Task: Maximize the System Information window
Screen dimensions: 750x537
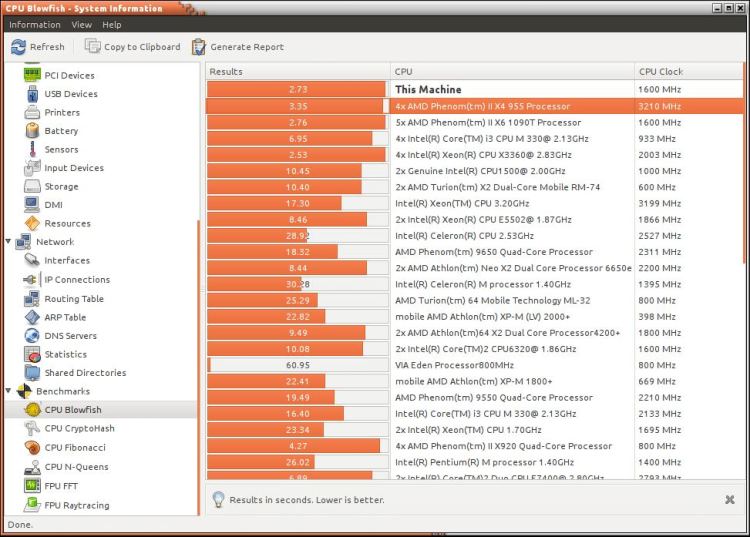Action: (x=729, y=8)
